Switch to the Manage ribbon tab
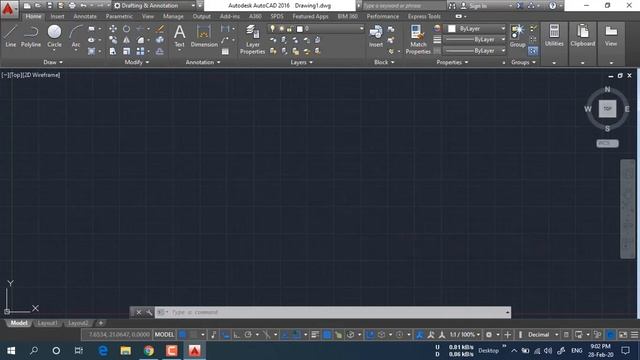This screenshot has height=360, width=640. click(173, 17)
